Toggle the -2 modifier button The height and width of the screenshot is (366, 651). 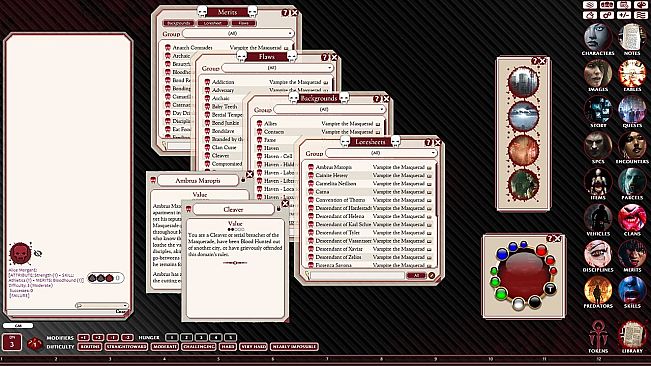(x=128, y=337)
